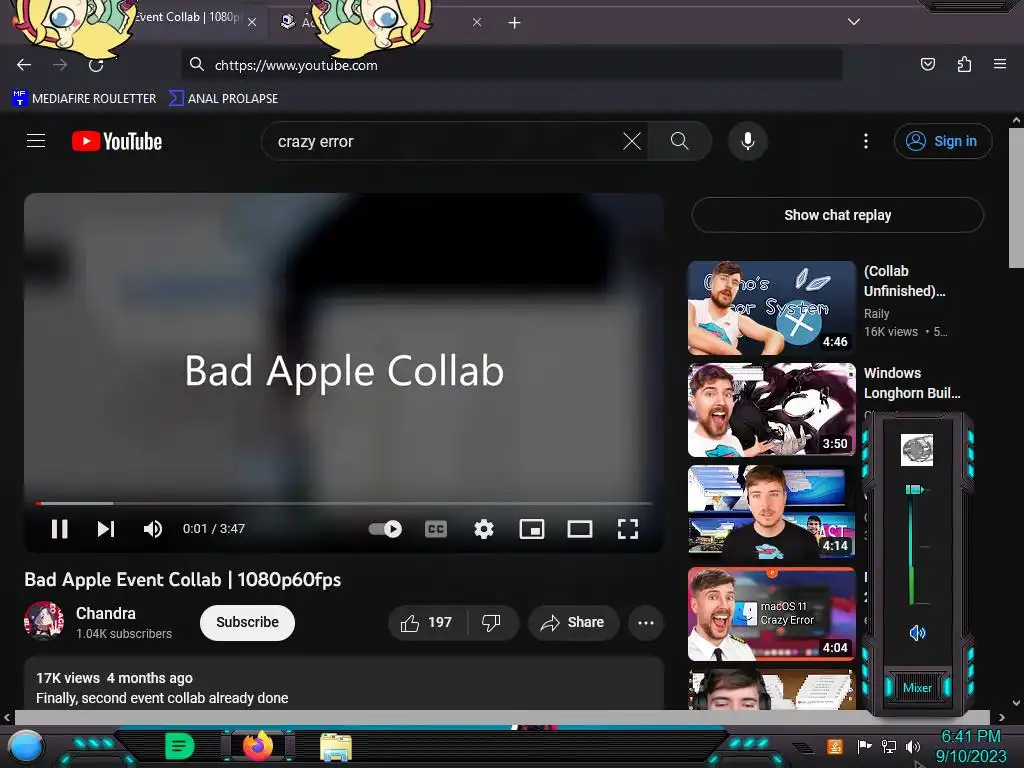Mute the video player volume

[x=153, y=529]
